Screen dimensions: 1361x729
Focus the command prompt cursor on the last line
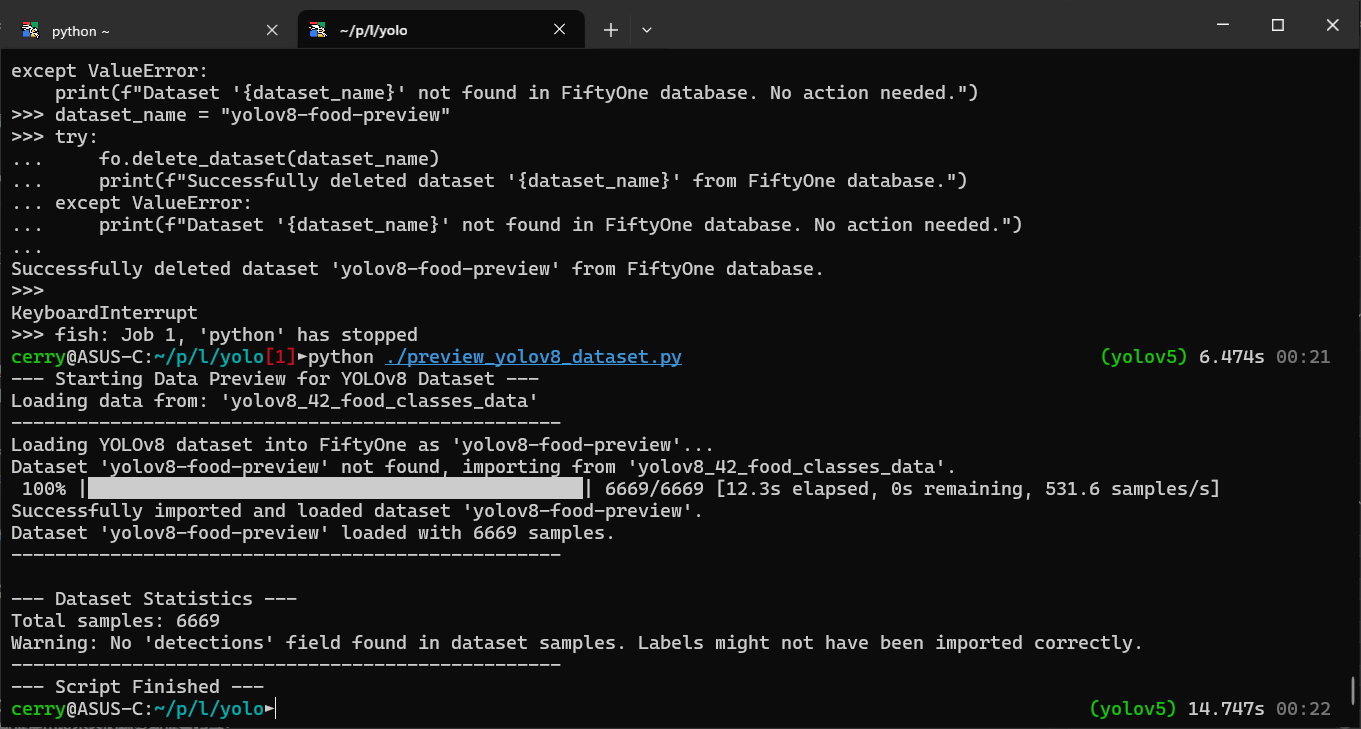[275, 709]
